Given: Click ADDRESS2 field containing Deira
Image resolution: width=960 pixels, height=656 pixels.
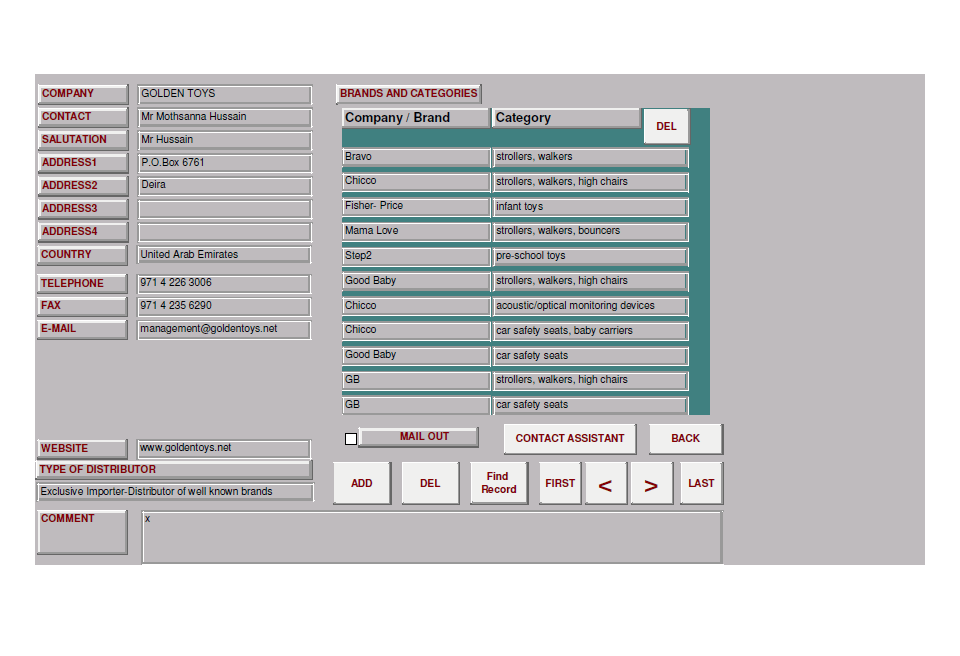Looking at the screenshot, I should (x=225, y=186).
